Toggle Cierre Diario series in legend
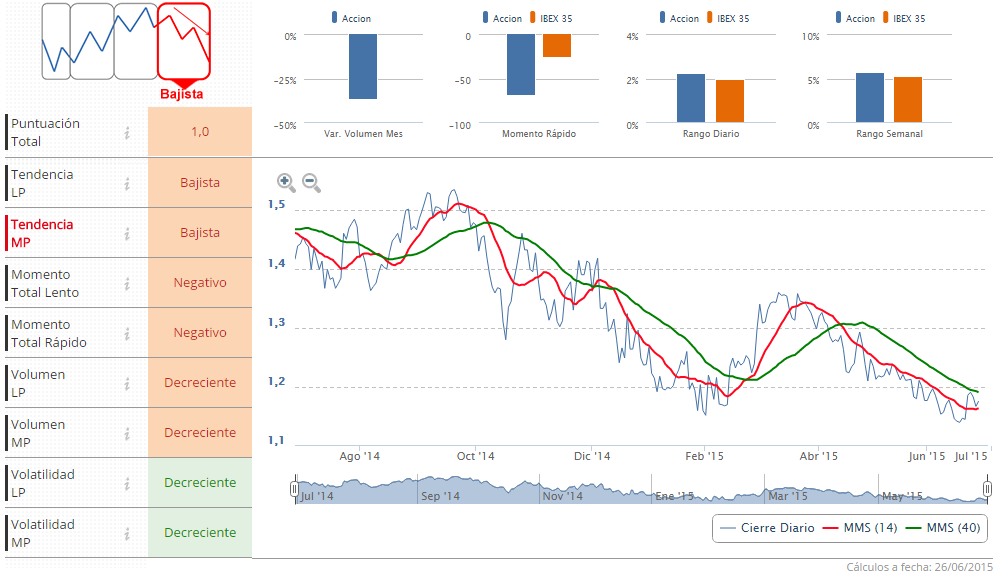Screen dimensions: 998x584 (767, 528)
